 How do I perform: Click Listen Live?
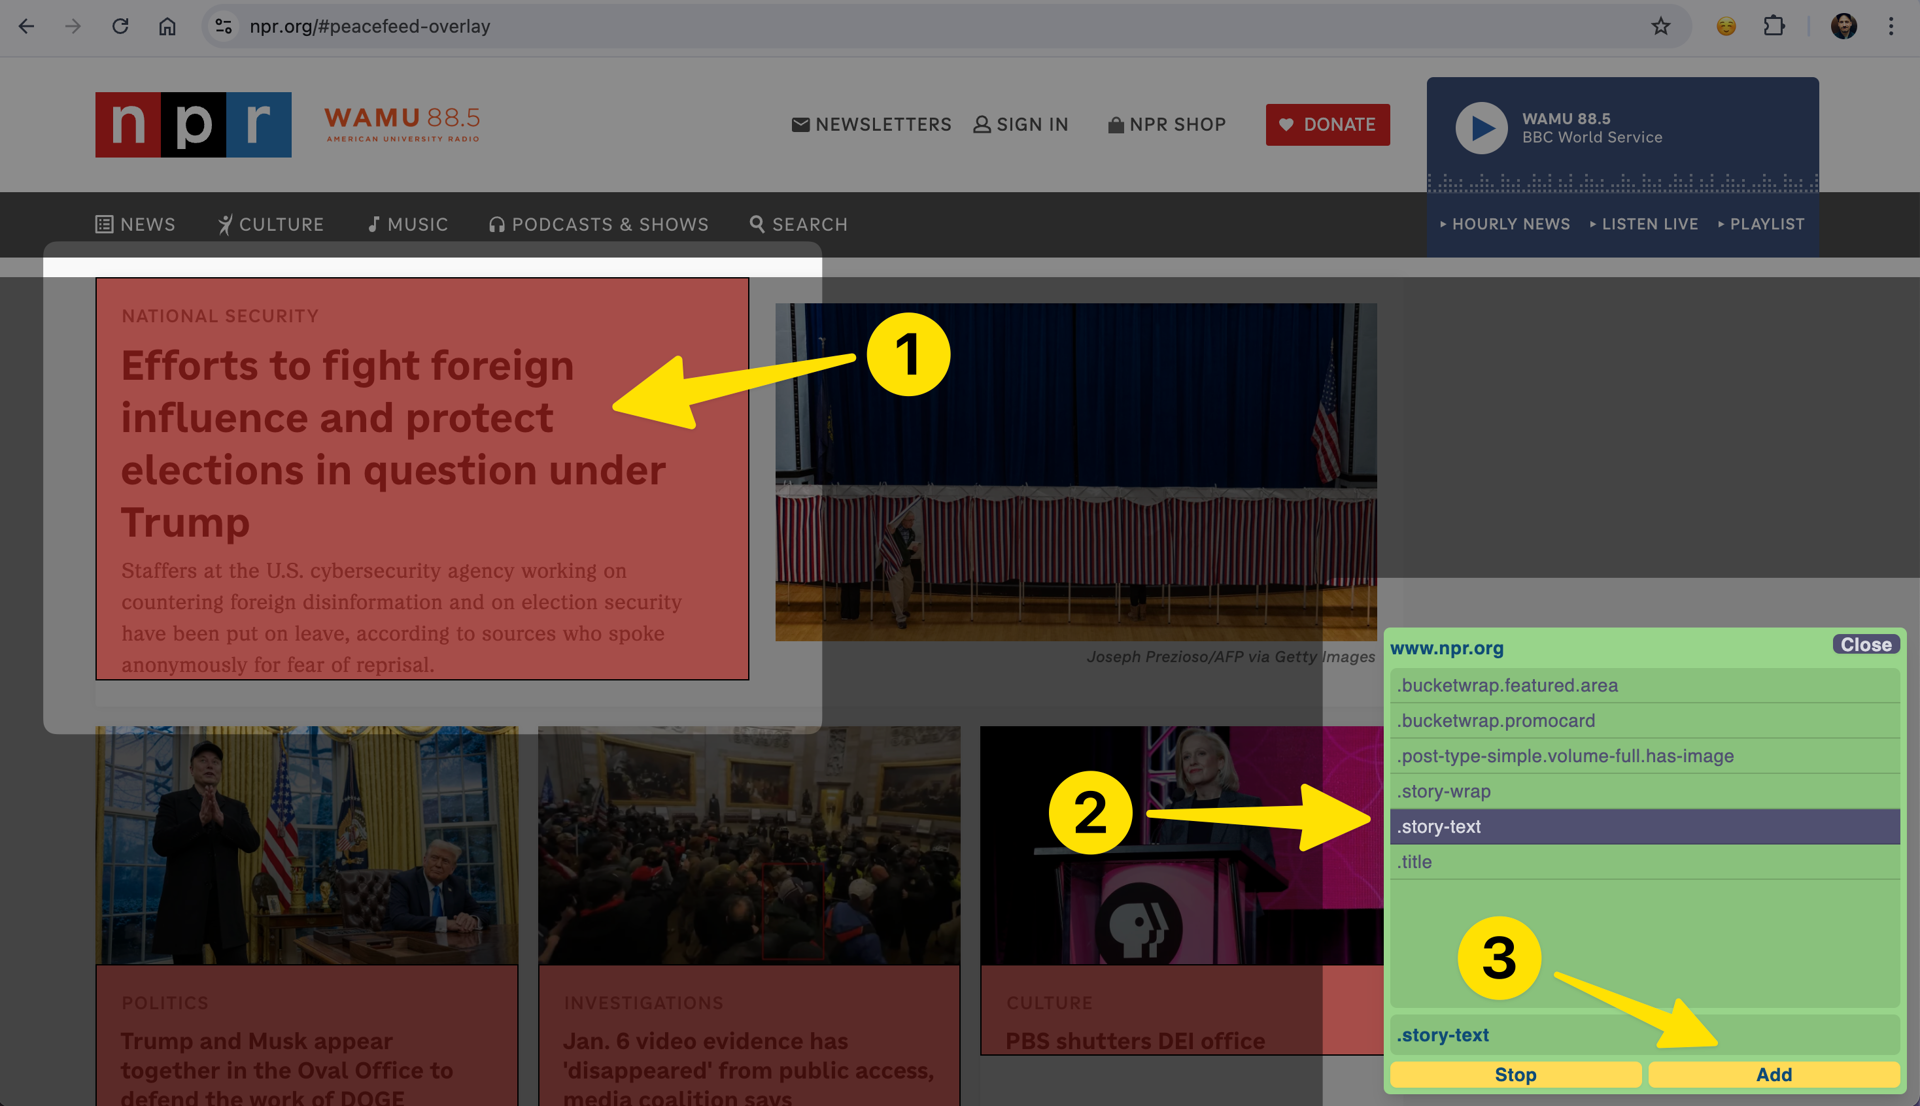[1644, 224]
